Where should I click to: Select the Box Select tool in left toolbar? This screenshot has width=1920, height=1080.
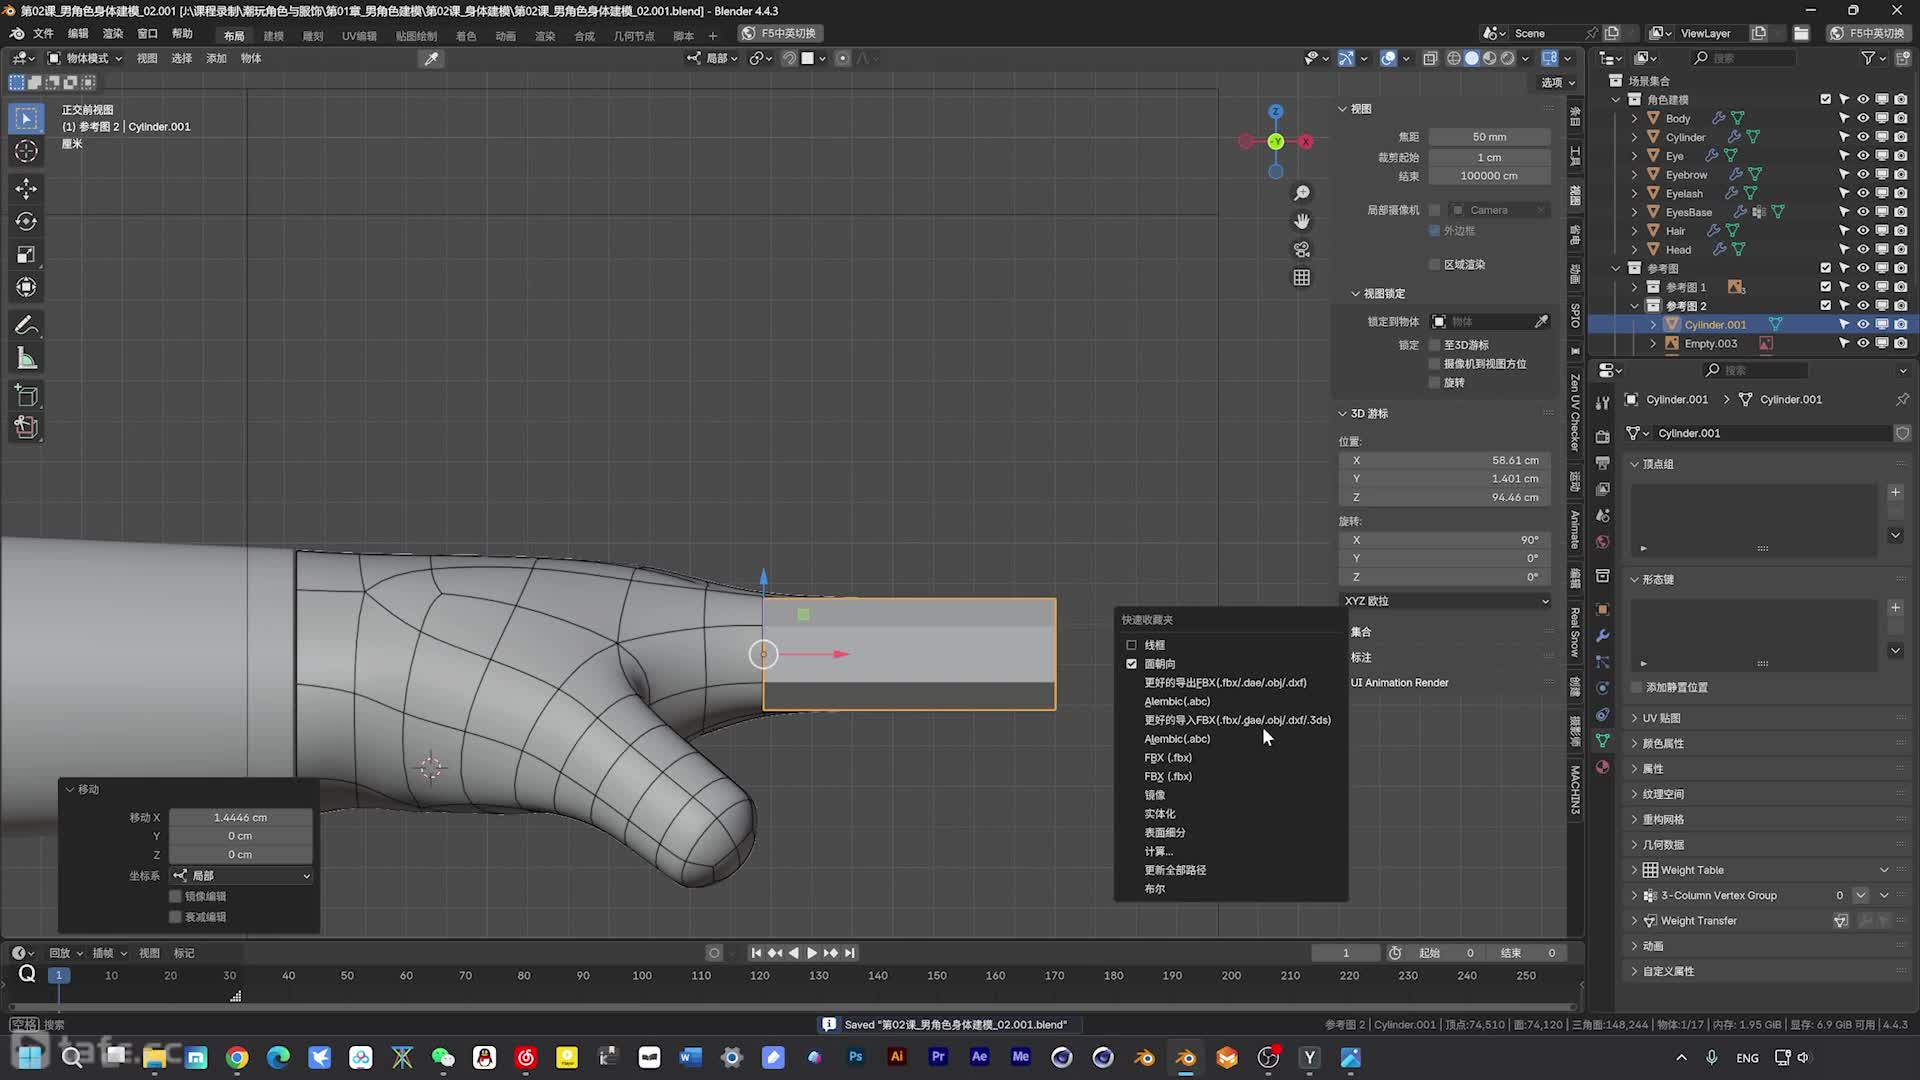pos(26,119)
